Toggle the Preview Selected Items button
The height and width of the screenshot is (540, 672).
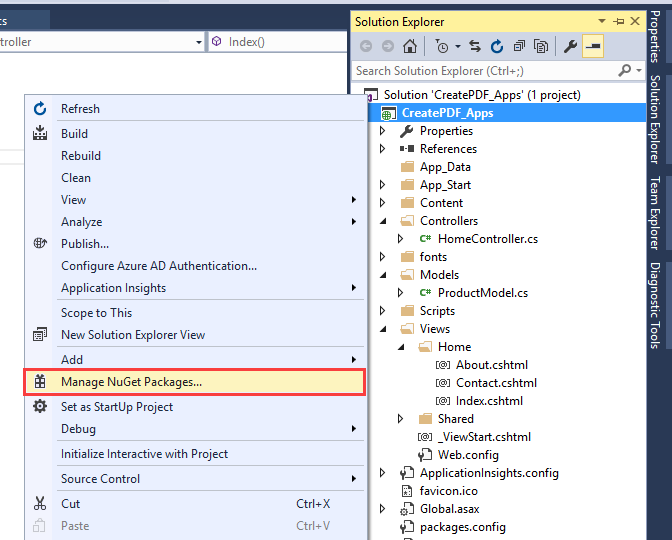(593, 46)
